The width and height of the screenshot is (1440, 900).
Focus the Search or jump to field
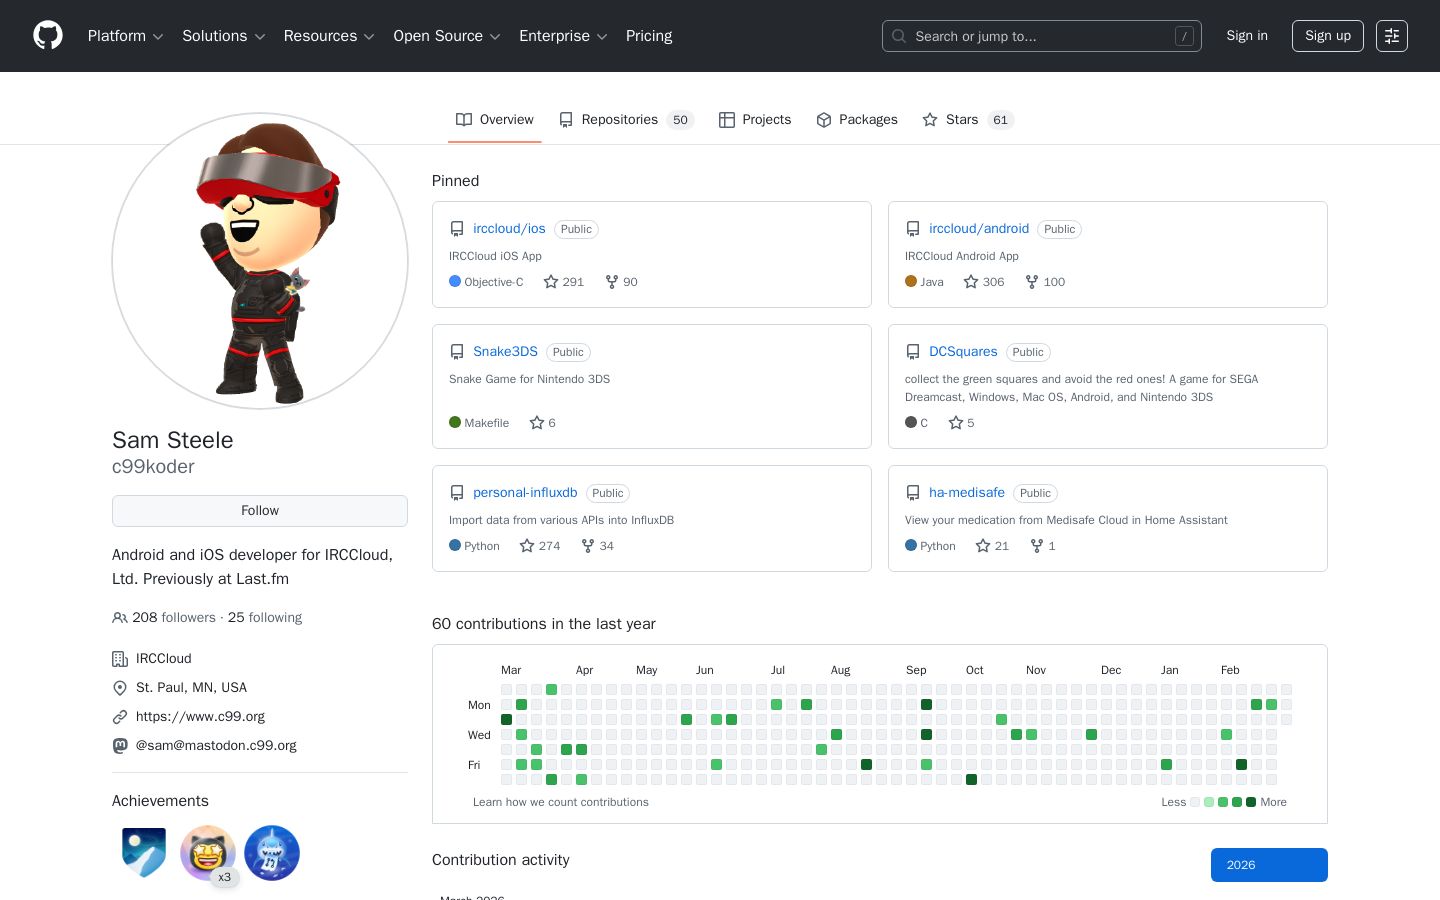coord(1042,36)
